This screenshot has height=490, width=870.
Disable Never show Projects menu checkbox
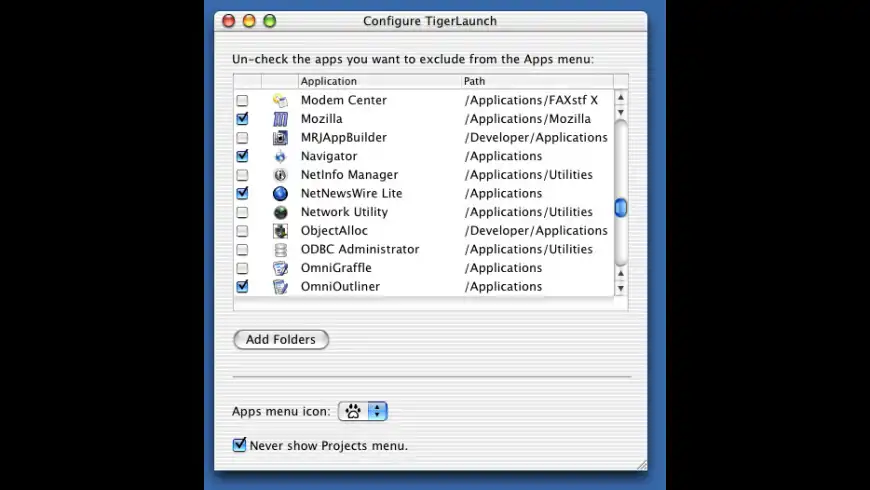tap(239, 444)
